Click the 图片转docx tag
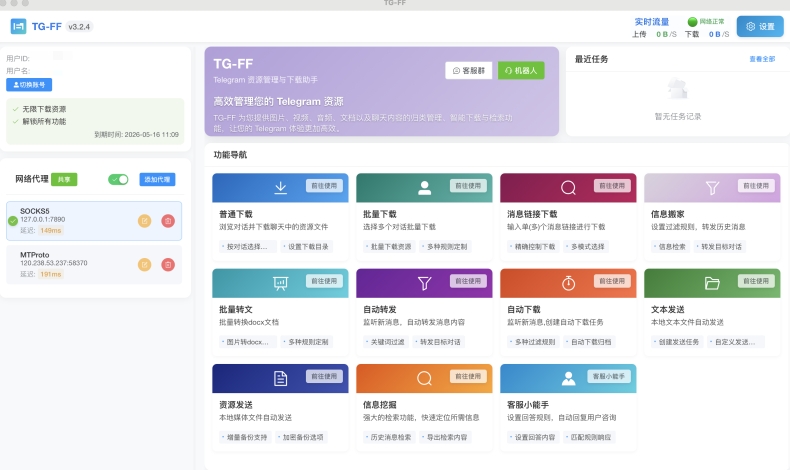 (247, 342)
